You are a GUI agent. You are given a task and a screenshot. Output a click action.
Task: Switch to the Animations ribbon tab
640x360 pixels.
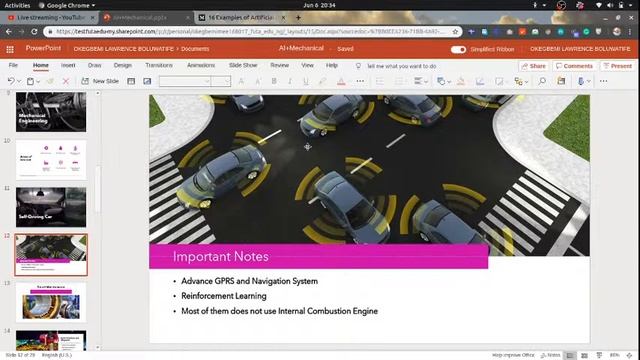pyautogui.click(x=201, y=65)
